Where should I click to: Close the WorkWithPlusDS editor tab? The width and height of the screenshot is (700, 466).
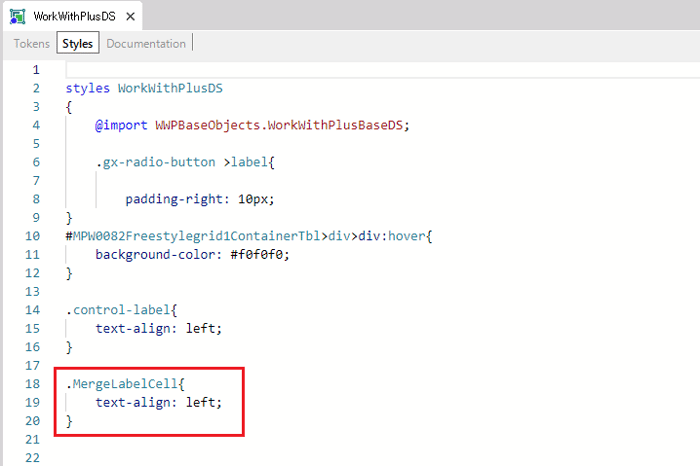pos(129,17)
